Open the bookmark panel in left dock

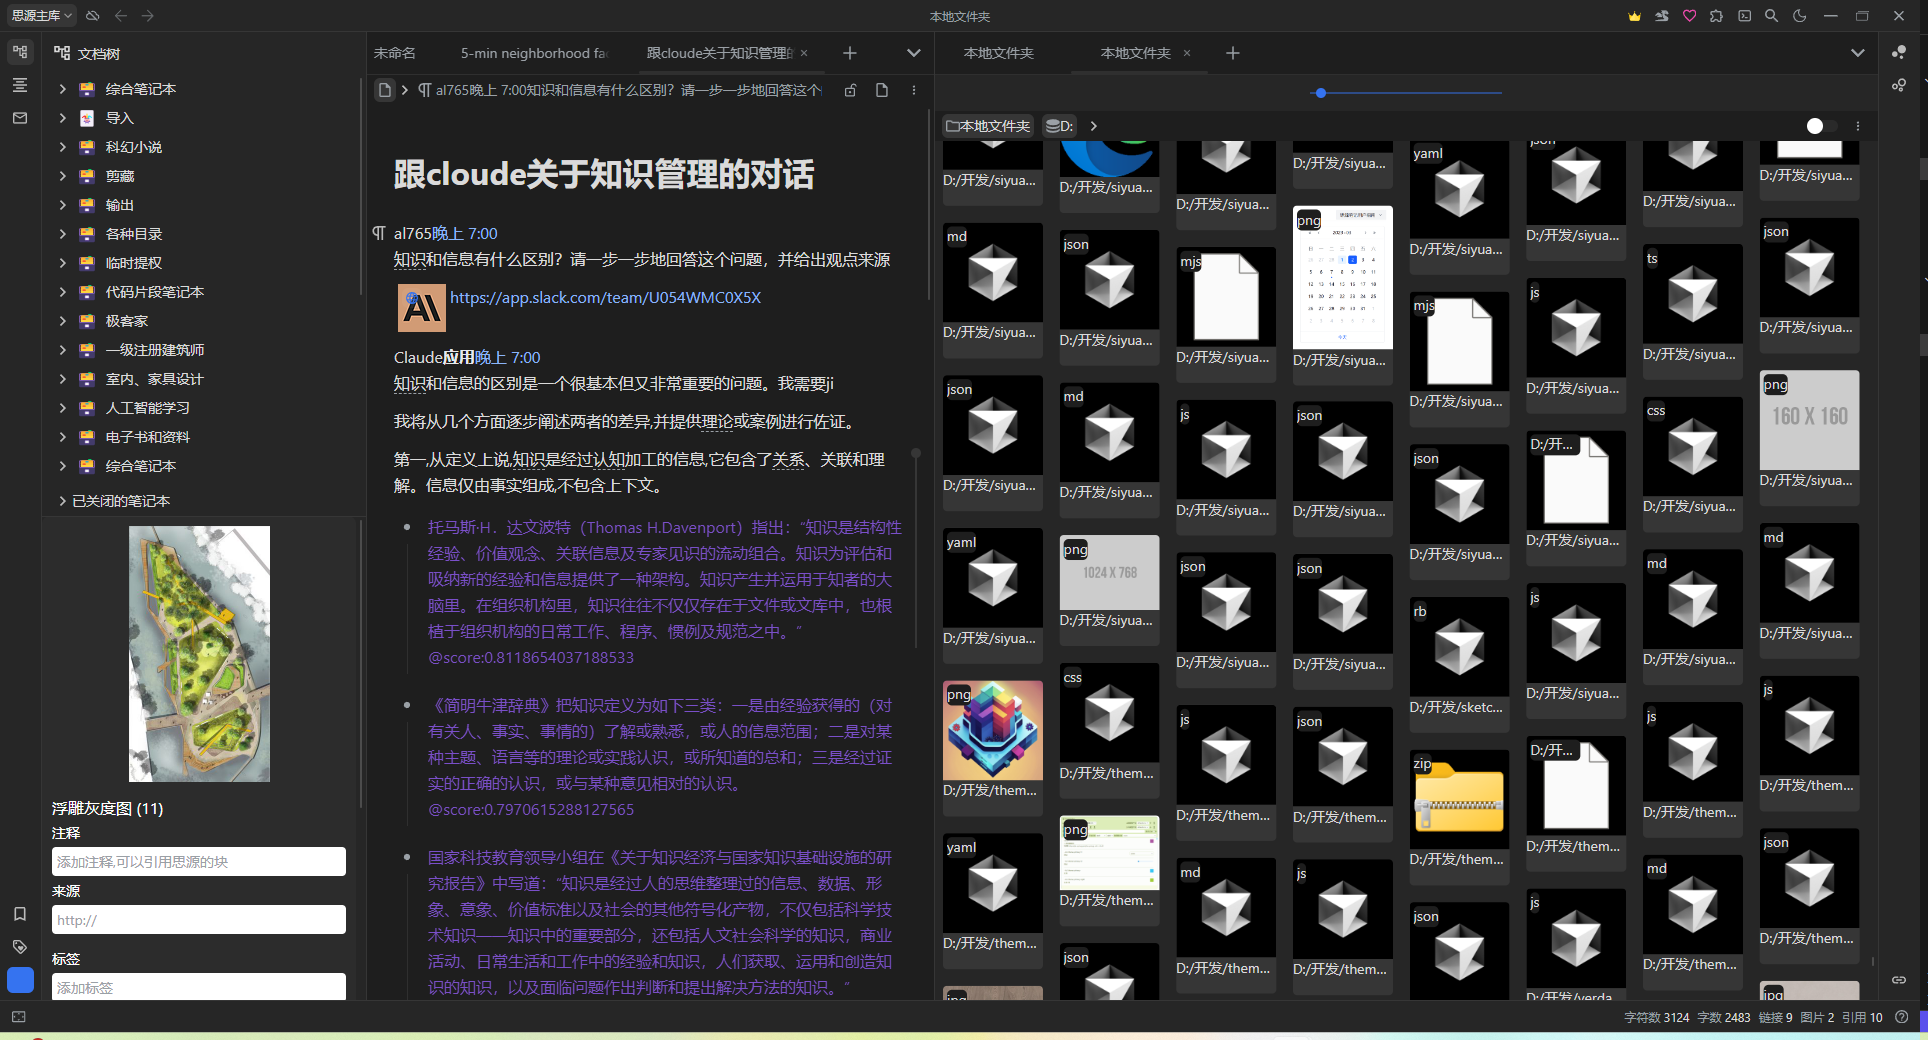20,914
